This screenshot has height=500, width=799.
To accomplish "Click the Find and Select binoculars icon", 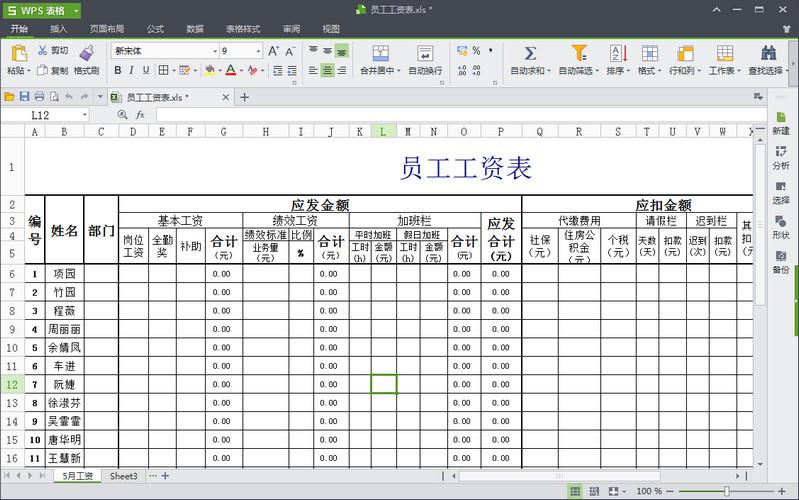I will click(x=768, y=52).
